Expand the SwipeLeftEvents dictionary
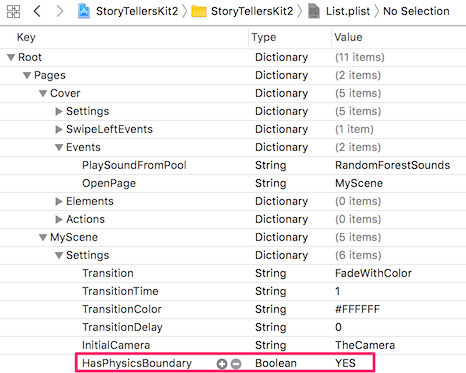466x373 pixels. pos(59,129)
